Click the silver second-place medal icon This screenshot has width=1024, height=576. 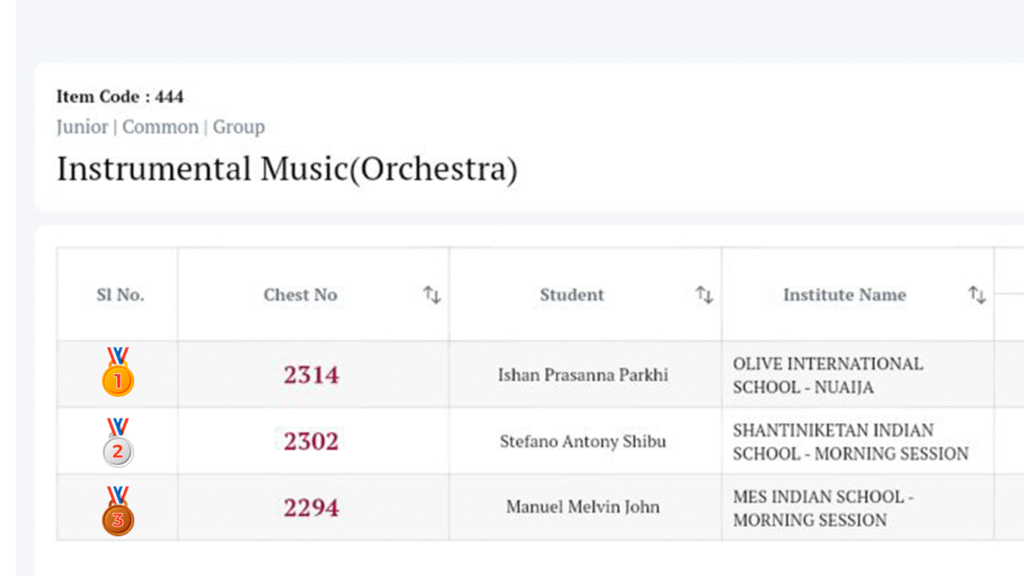pos(117,442)
